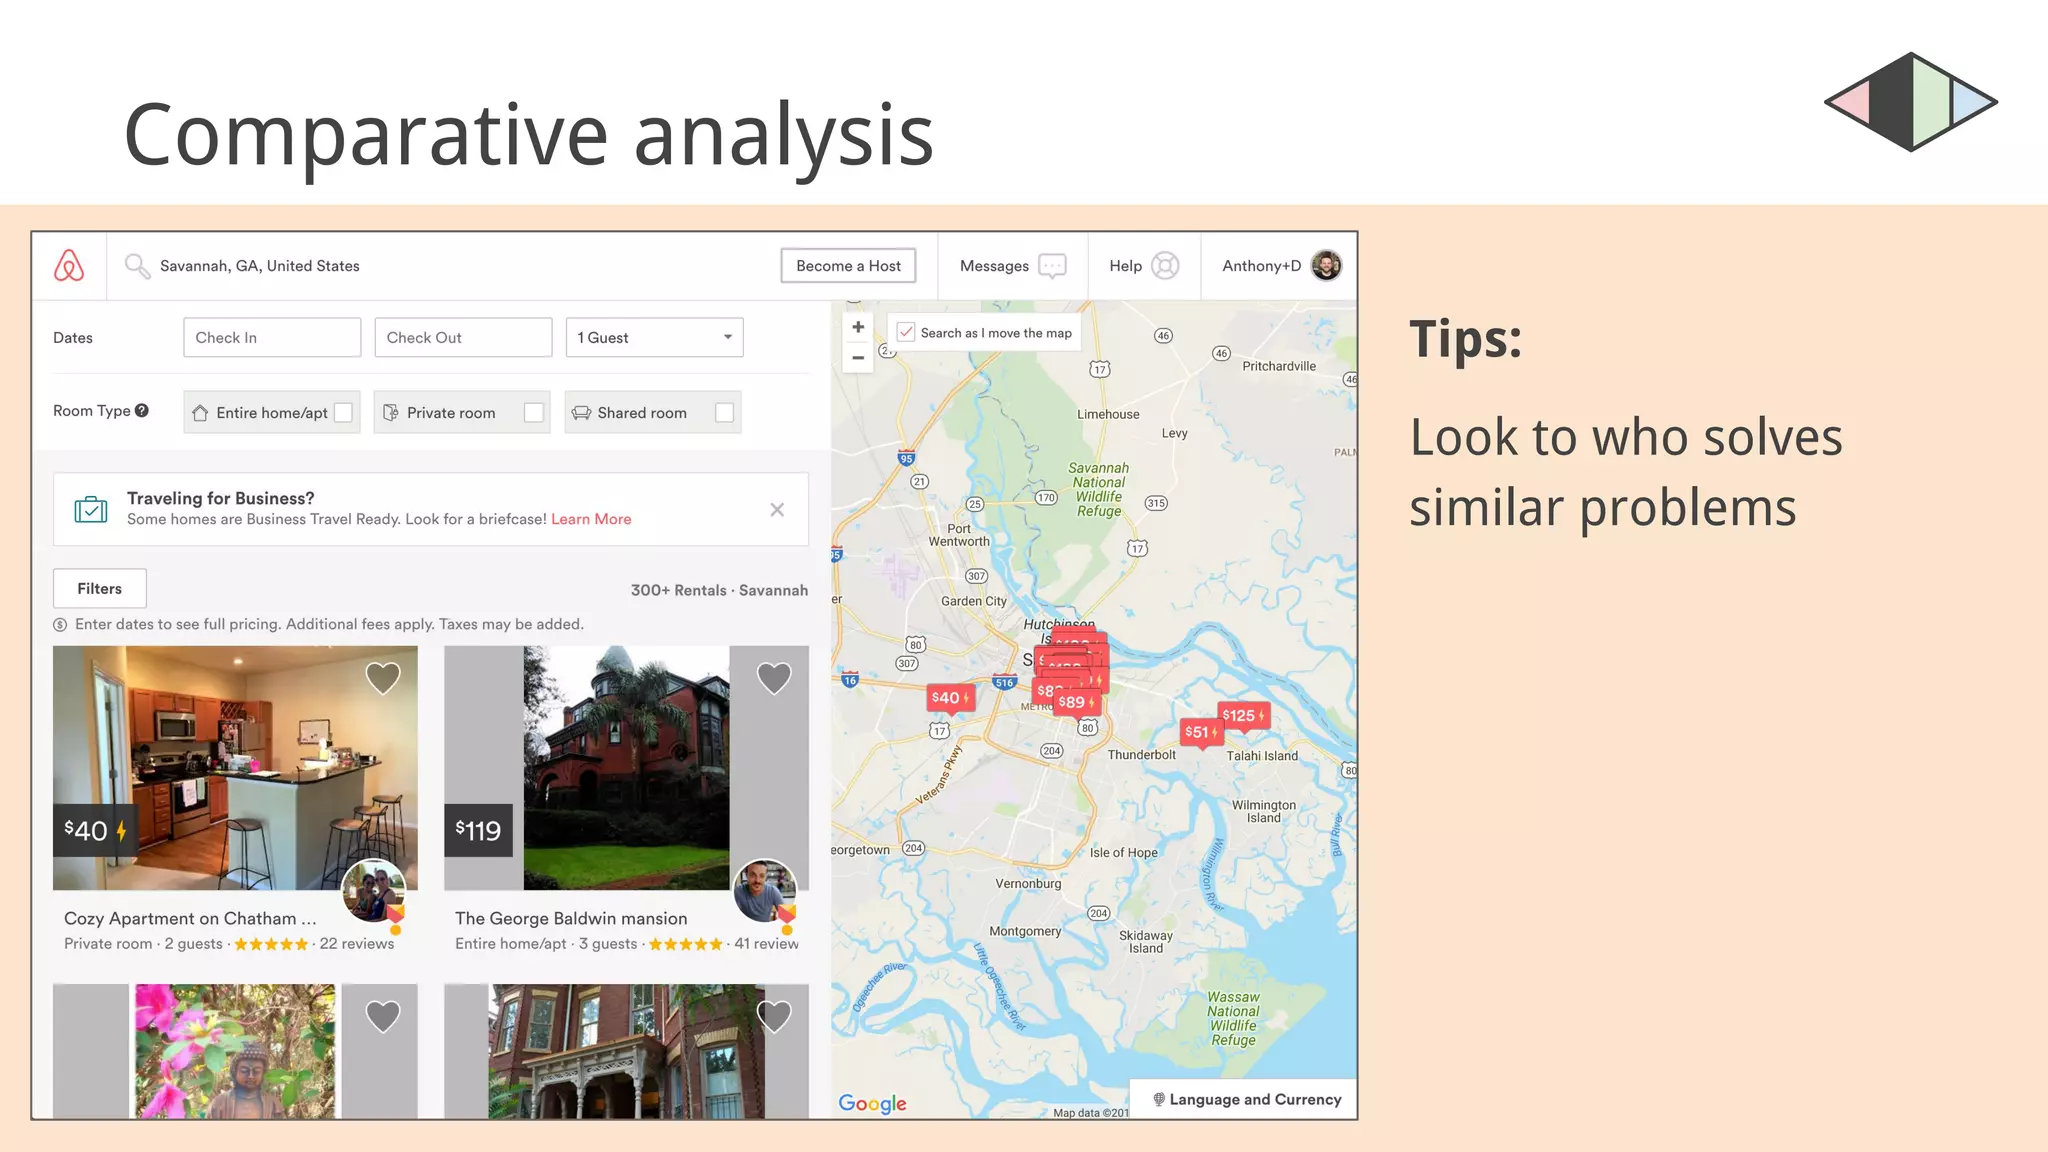Viewport: 2048px width, 1152px height.
Task: Open The George Baldwin mansion title
Action: (571, 918)
